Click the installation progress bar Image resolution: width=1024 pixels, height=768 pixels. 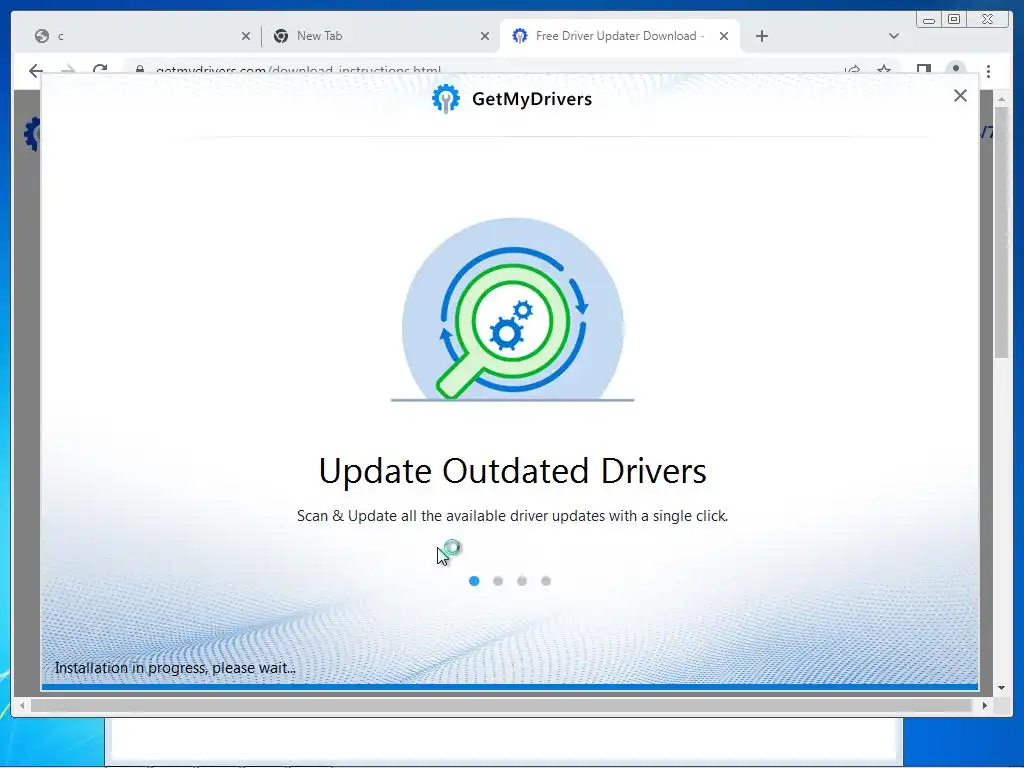tap(509, 686)
